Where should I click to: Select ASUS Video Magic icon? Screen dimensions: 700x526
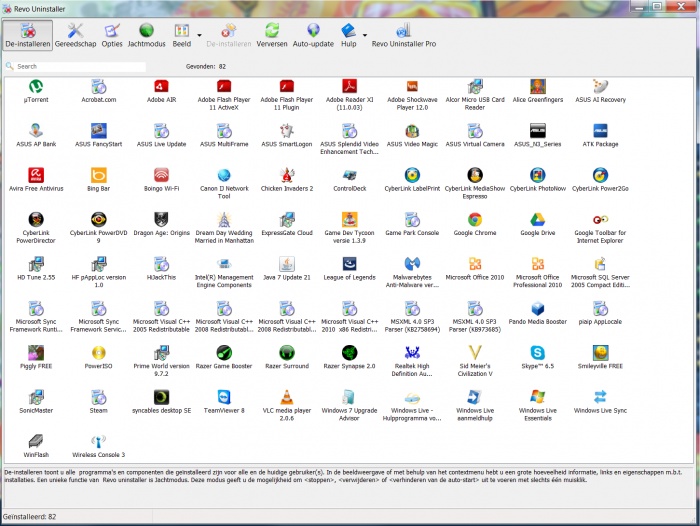pos(412,130)
